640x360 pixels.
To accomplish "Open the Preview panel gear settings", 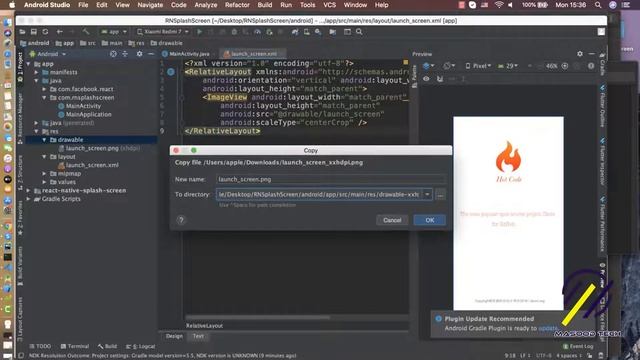I will [580, 54].
